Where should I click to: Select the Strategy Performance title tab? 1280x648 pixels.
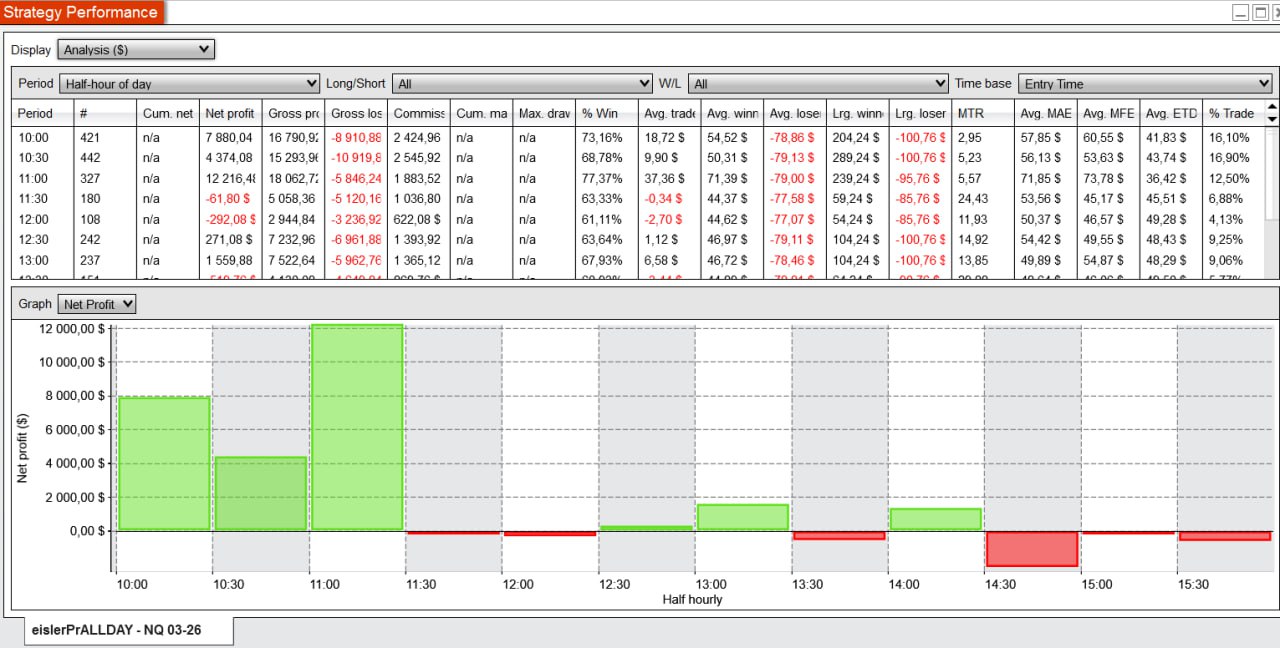click(x=81, y=12)
